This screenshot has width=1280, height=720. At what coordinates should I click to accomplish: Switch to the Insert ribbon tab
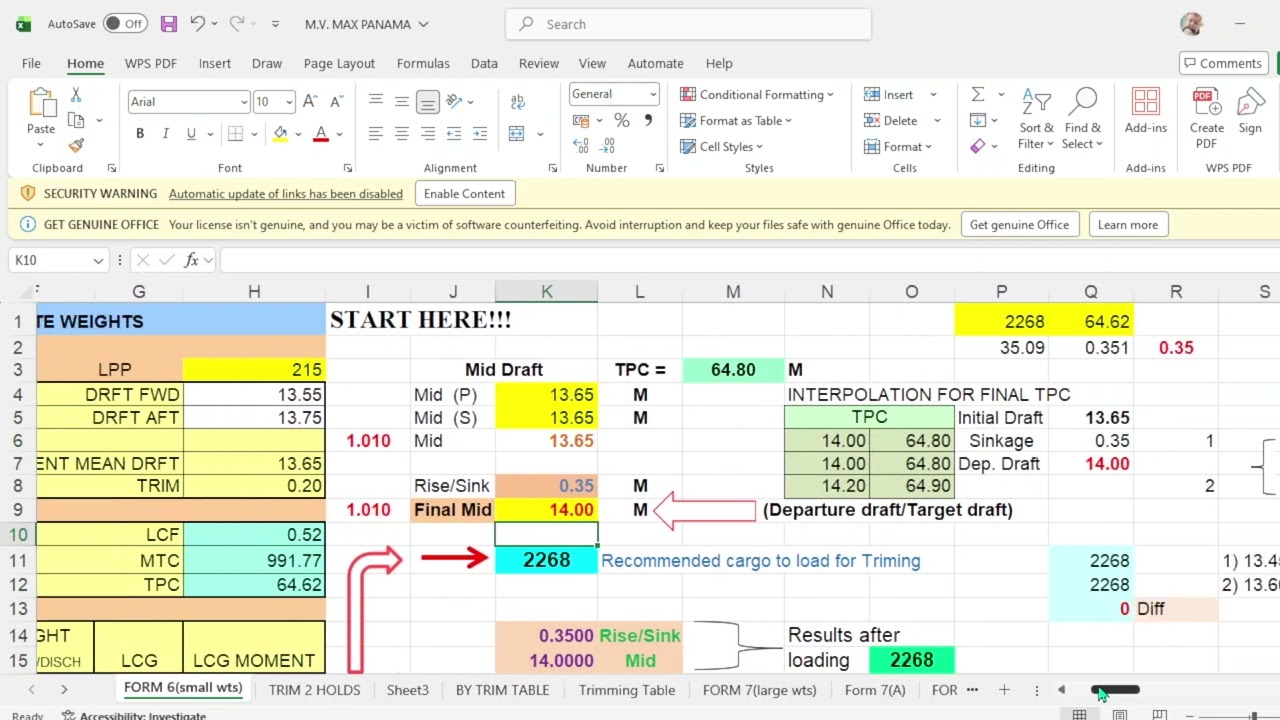point(214,63)
